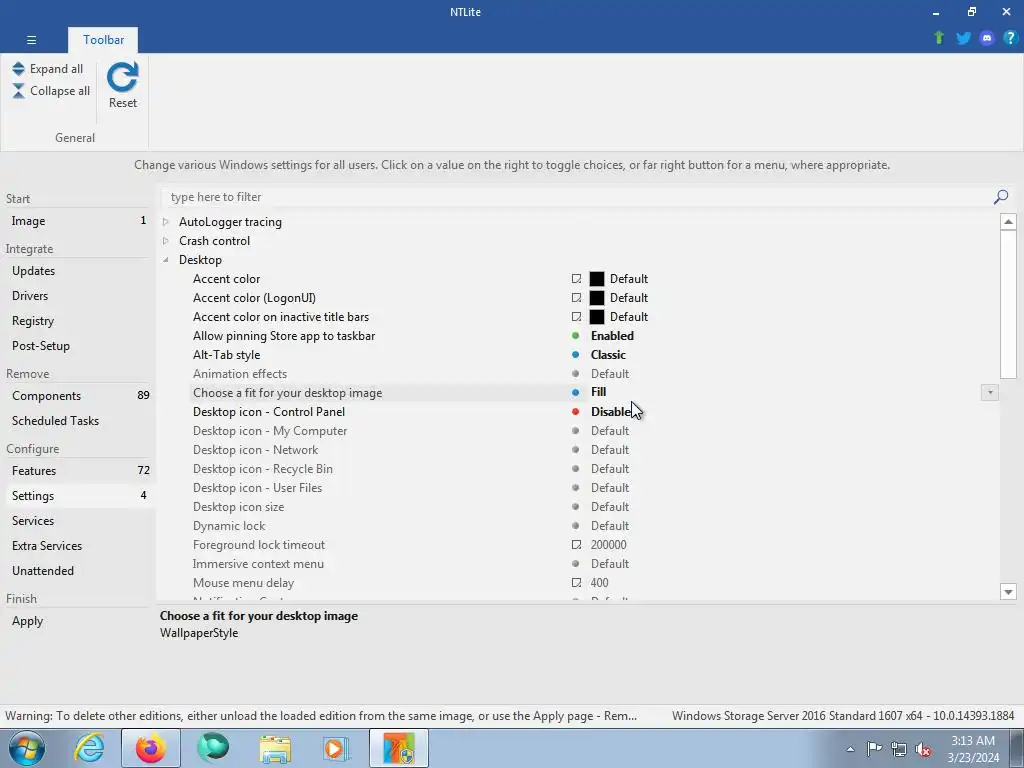1024x768 pixels.
Task: Select the Toolbar ribbon tab
Action: click(103, 40)
